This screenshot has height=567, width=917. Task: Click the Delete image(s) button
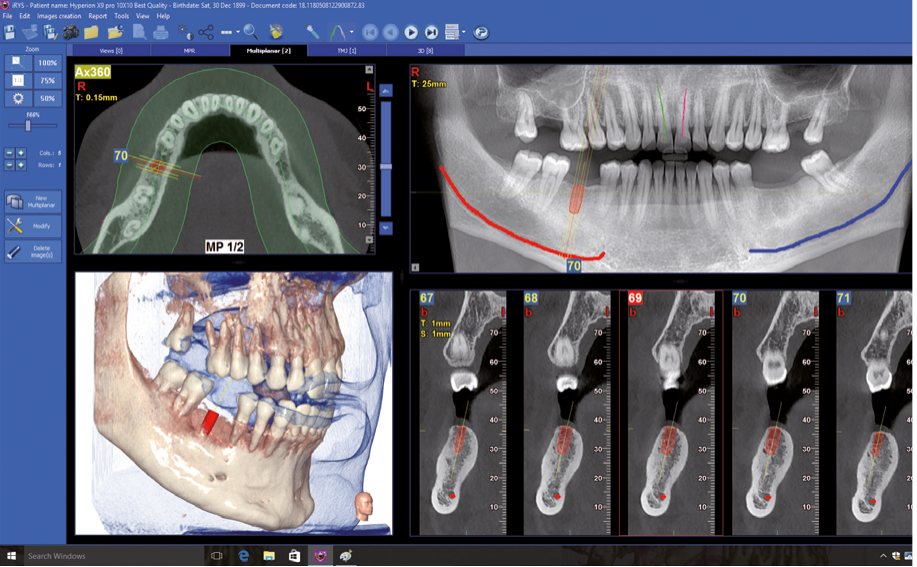pos(33,252)
